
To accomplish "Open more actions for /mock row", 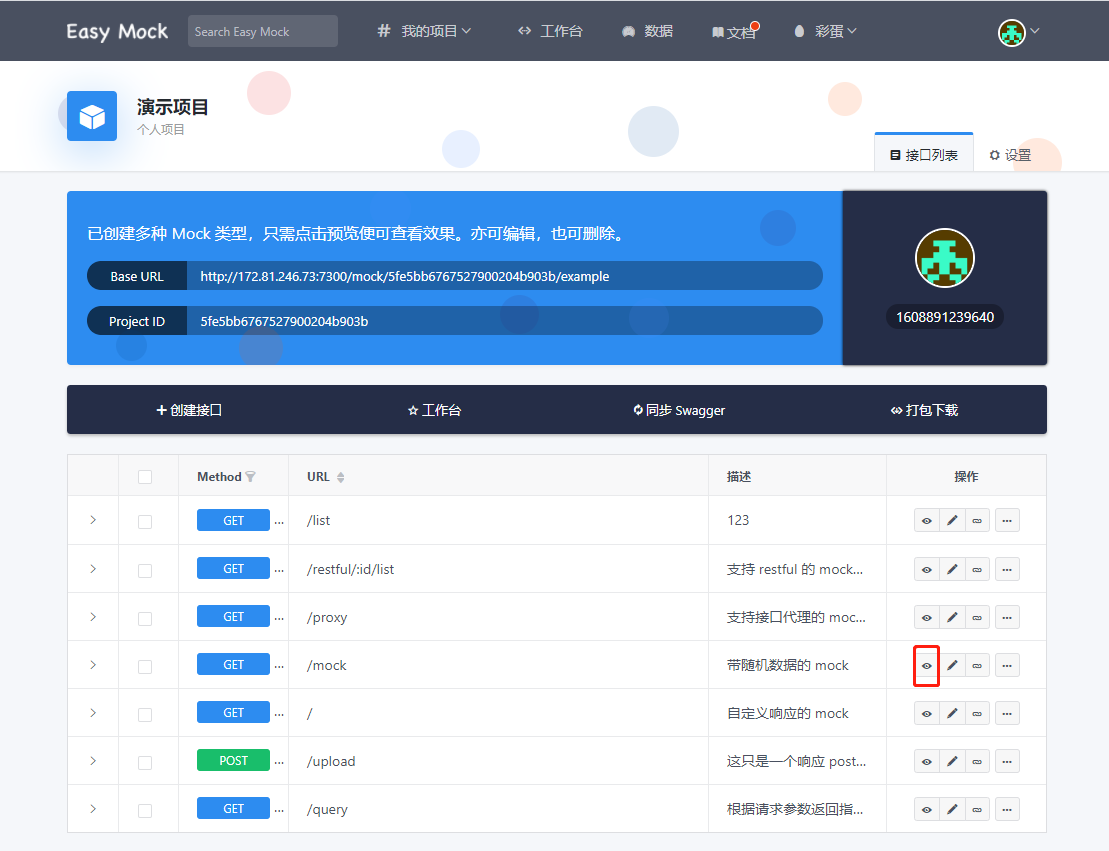I will [1007, 666].
